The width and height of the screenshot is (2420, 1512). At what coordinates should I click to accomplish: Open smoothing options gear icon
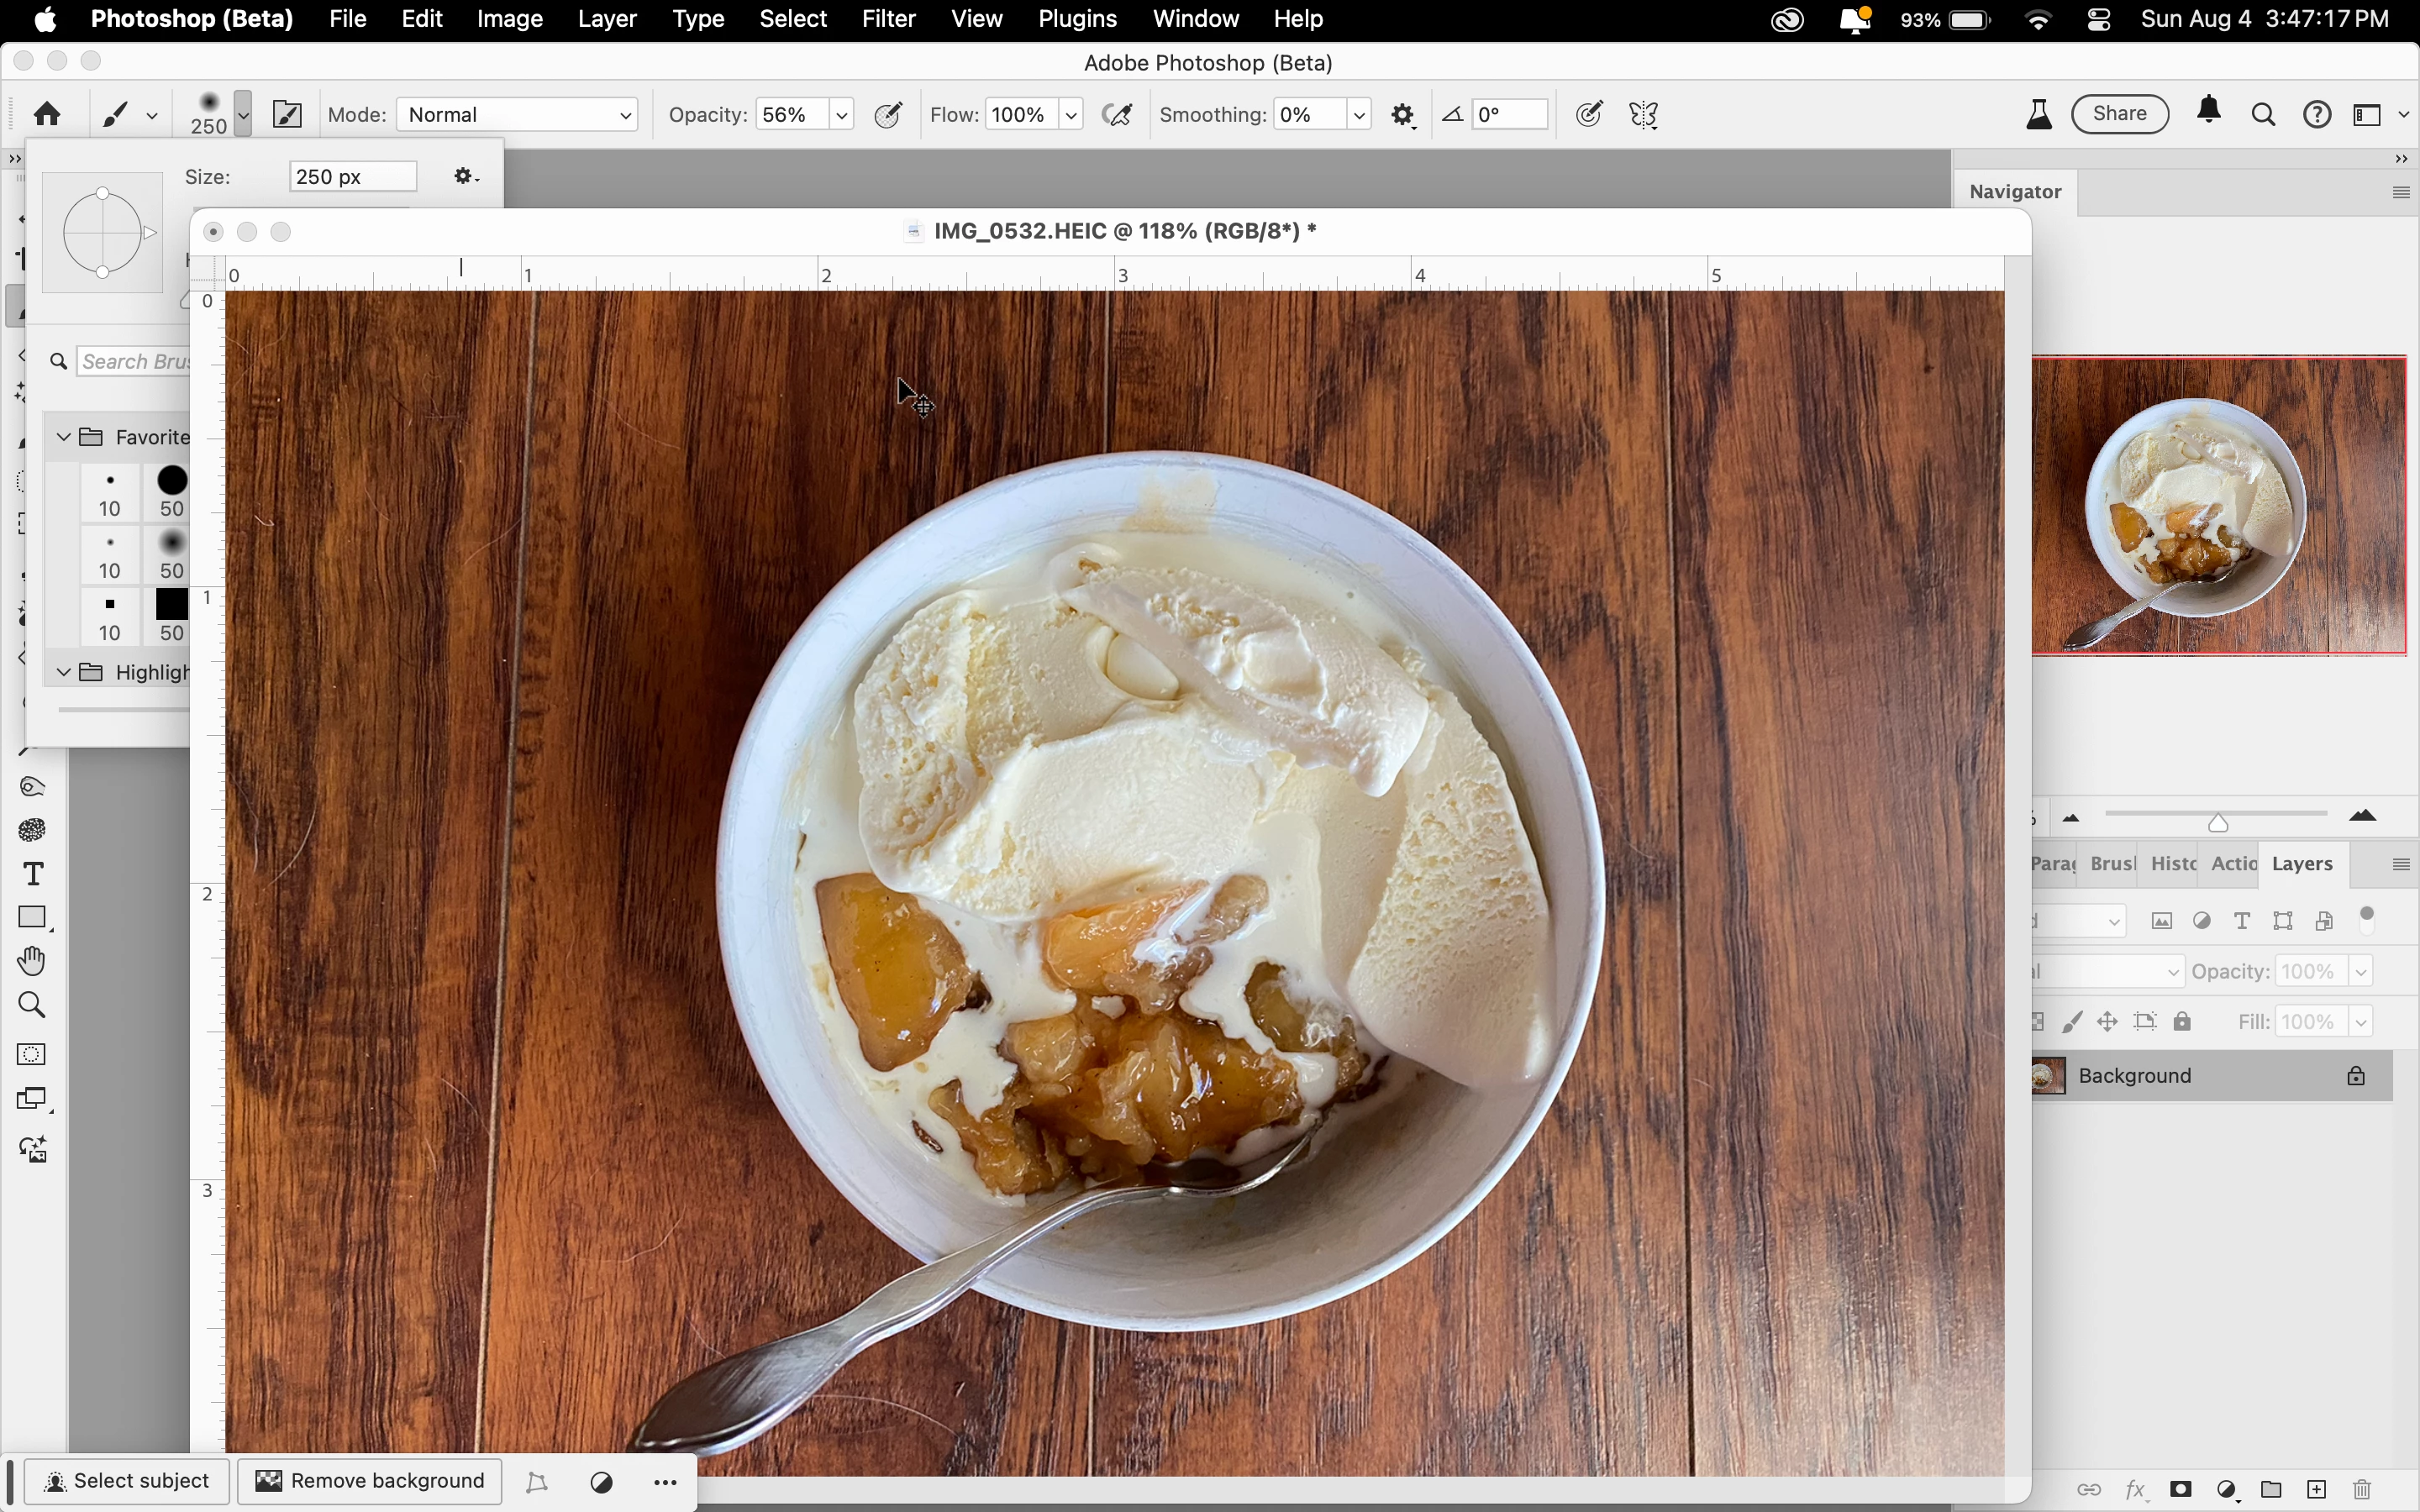click(1403, 116)
